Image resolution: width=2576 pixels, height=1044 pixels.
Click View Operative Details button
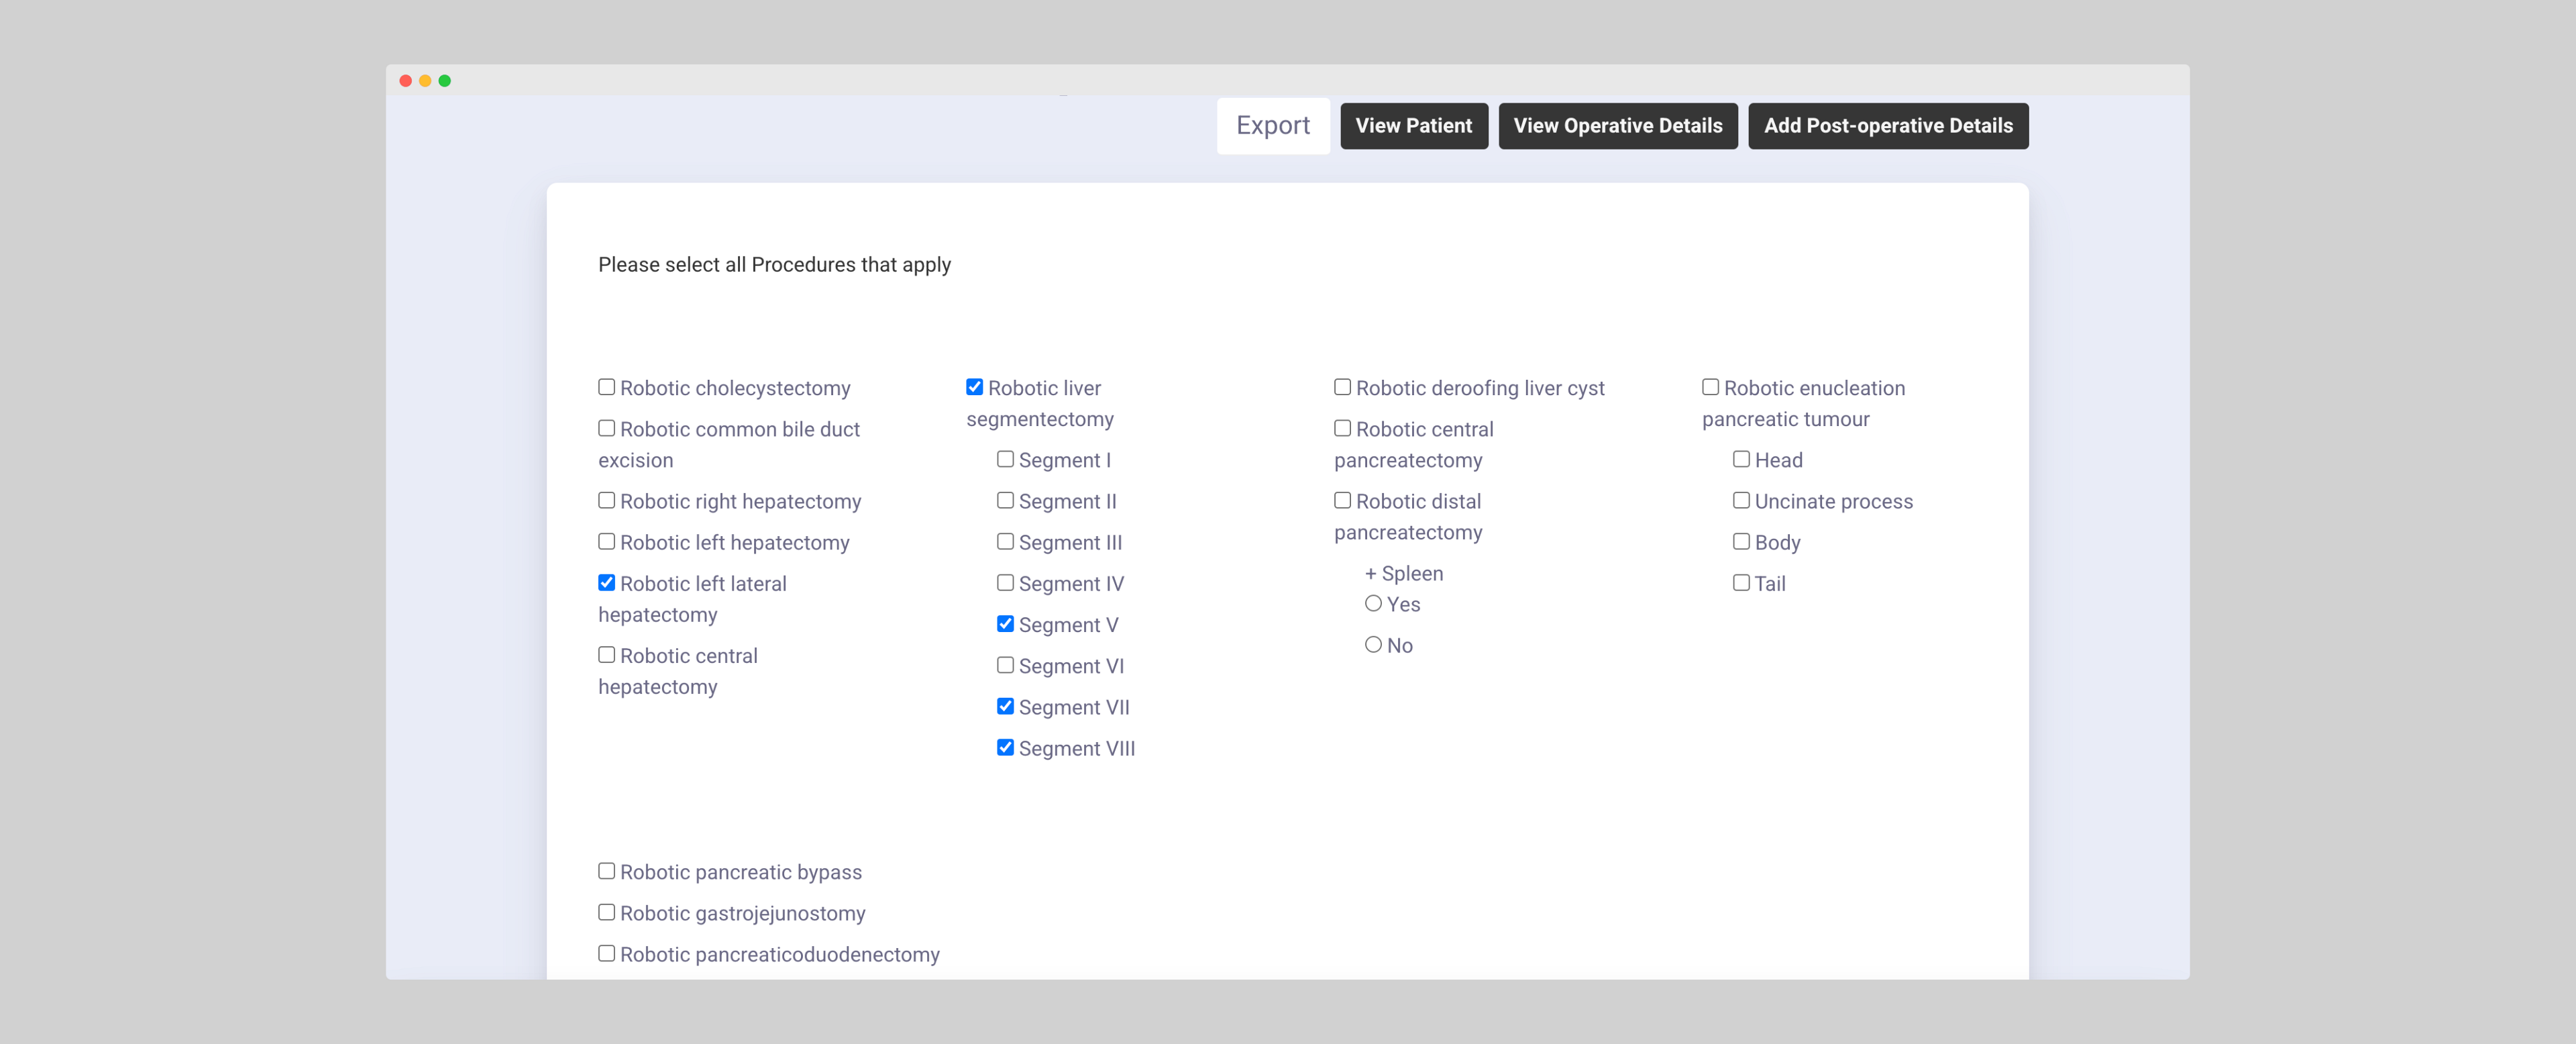(x=1617, y=126)
